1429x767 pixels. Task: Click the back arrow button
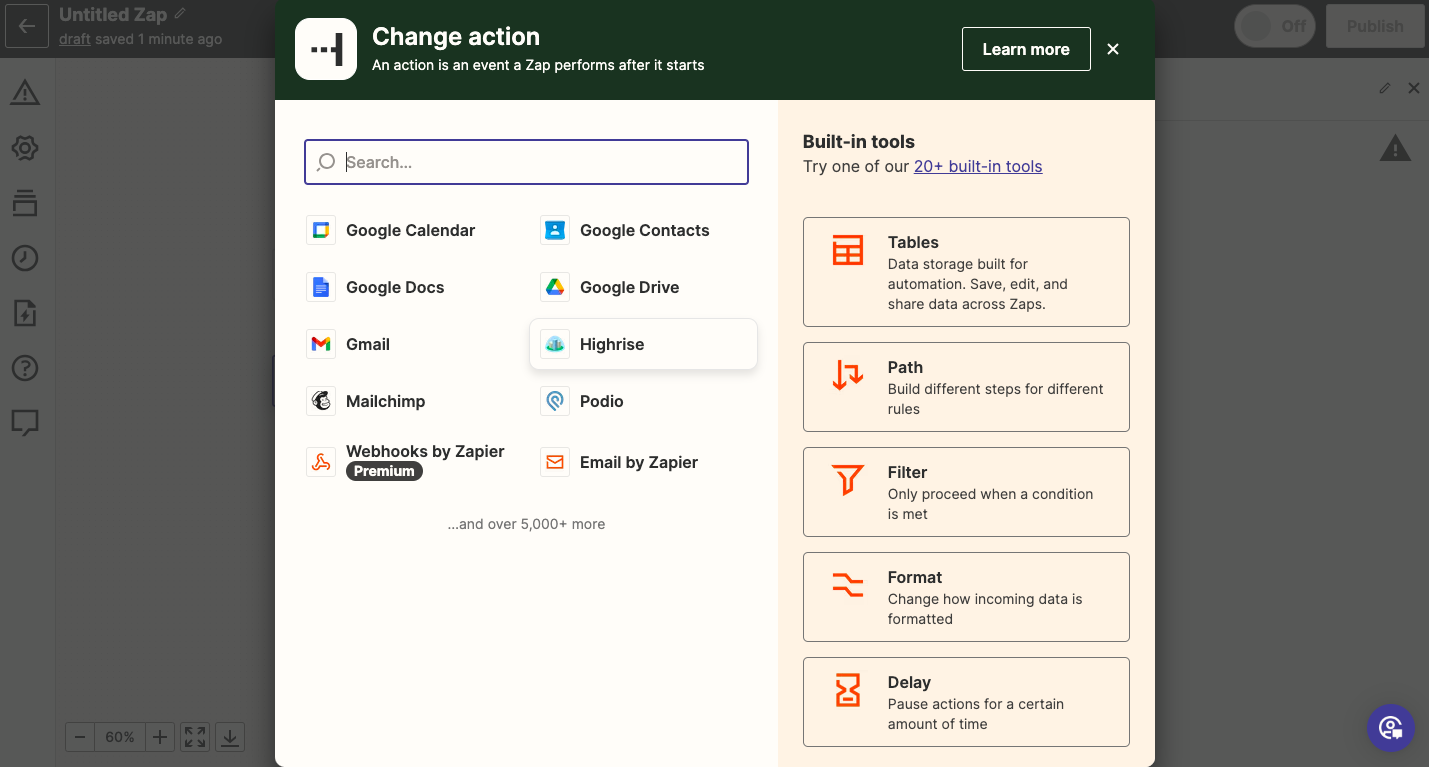(27, 26)
